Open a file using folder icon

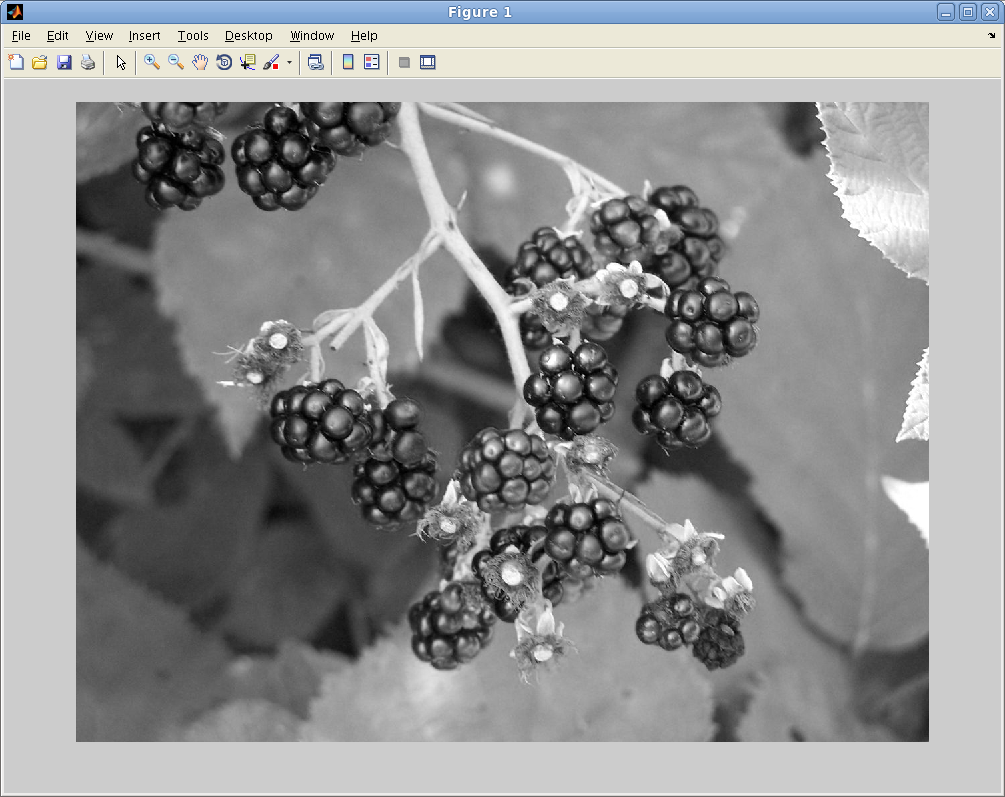pos(40,62)
